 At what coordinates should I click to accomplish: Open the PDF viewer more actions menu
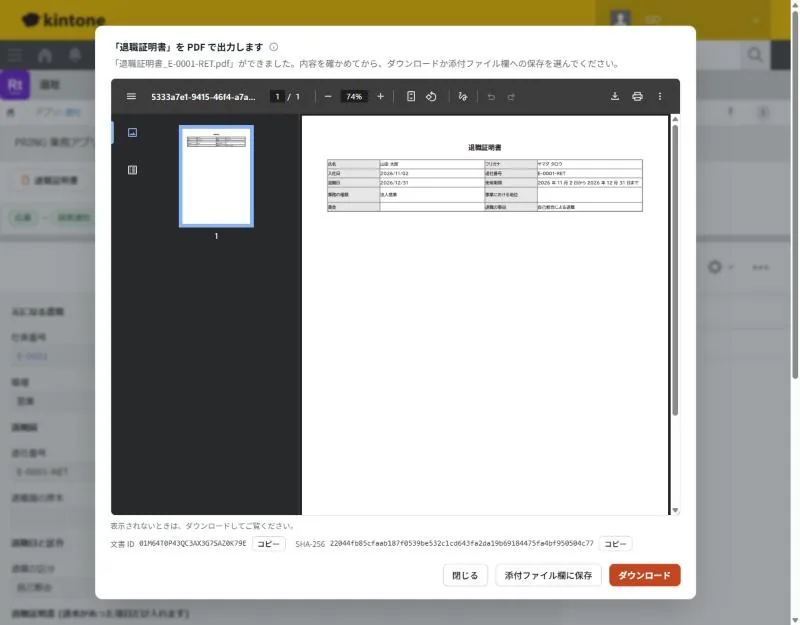pos(660,96)
